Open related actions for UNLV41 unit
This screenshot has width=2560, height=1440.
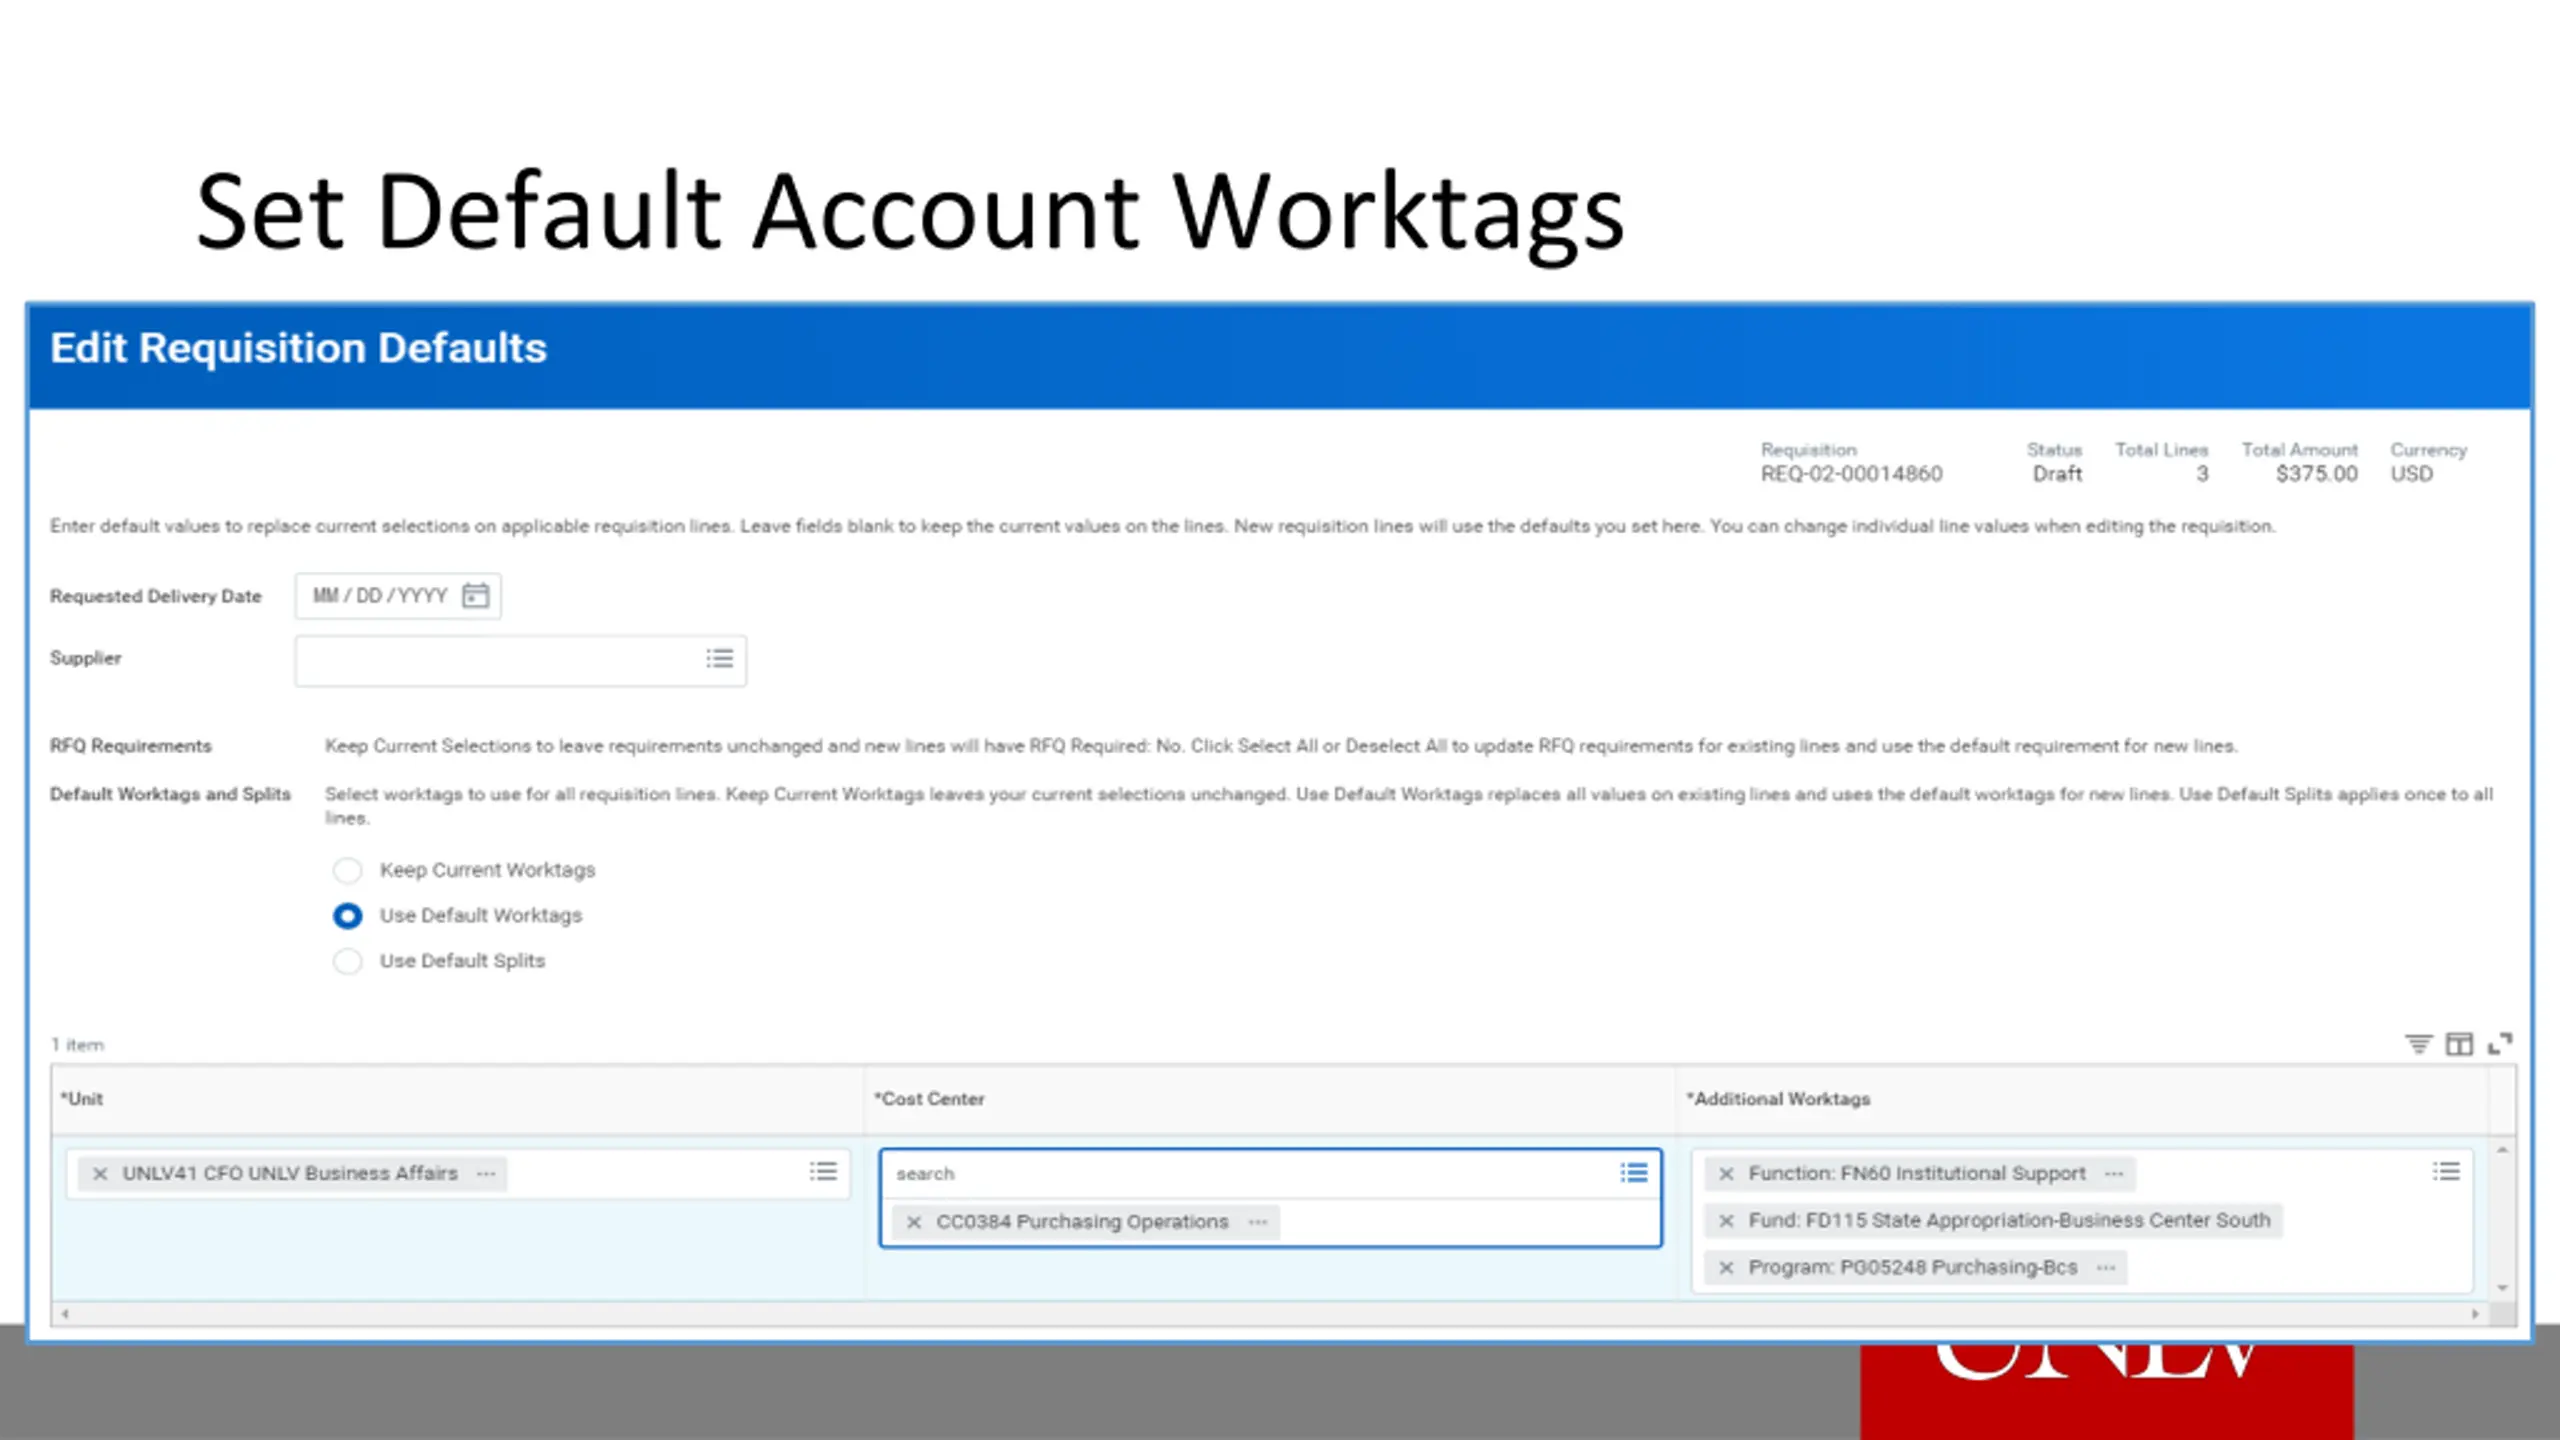pos(486,1174)
